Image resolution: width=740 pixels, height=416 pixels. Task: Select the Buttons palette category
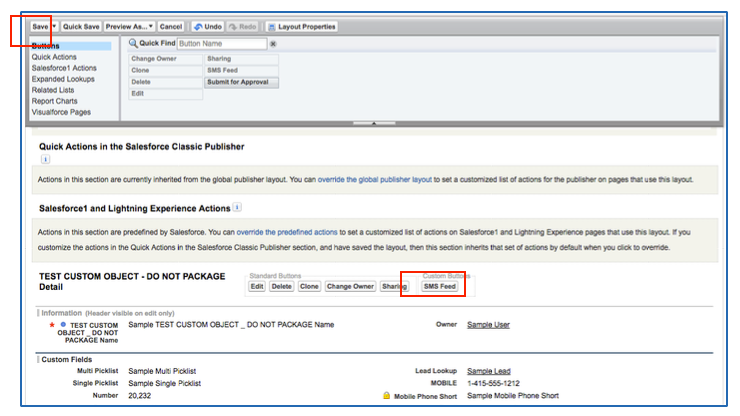tap(71, 46)
